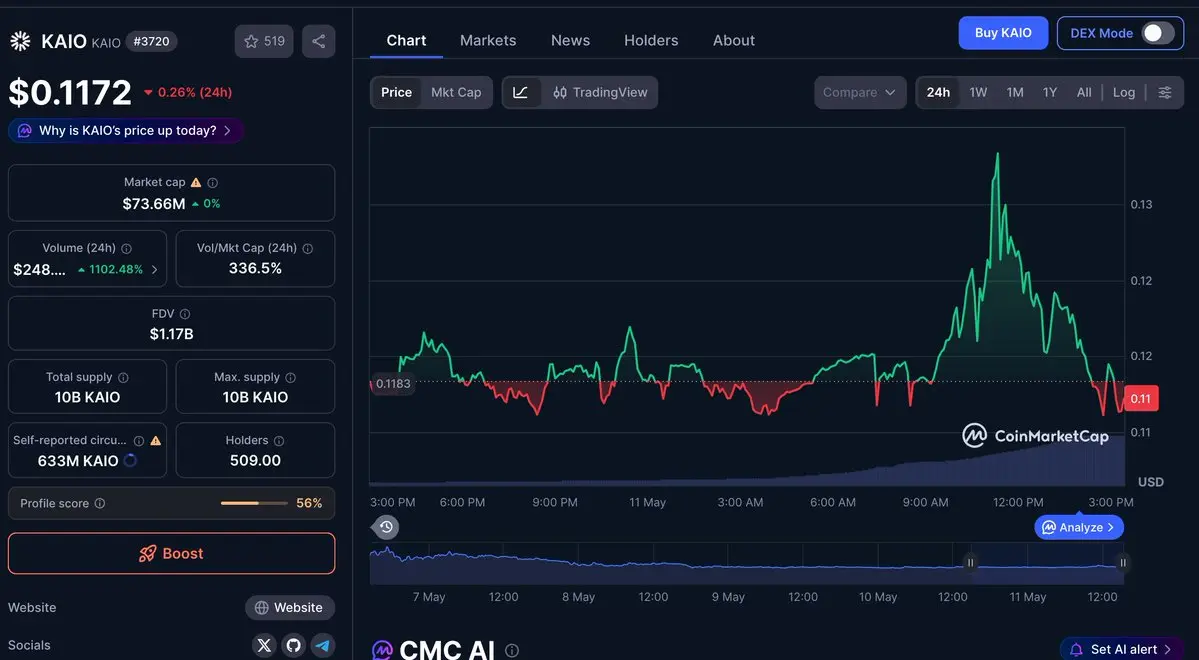Image resolution: width=1199 pixels, height=660 pixels.
Task: Open the Chart tab
Action: (406, 41)
